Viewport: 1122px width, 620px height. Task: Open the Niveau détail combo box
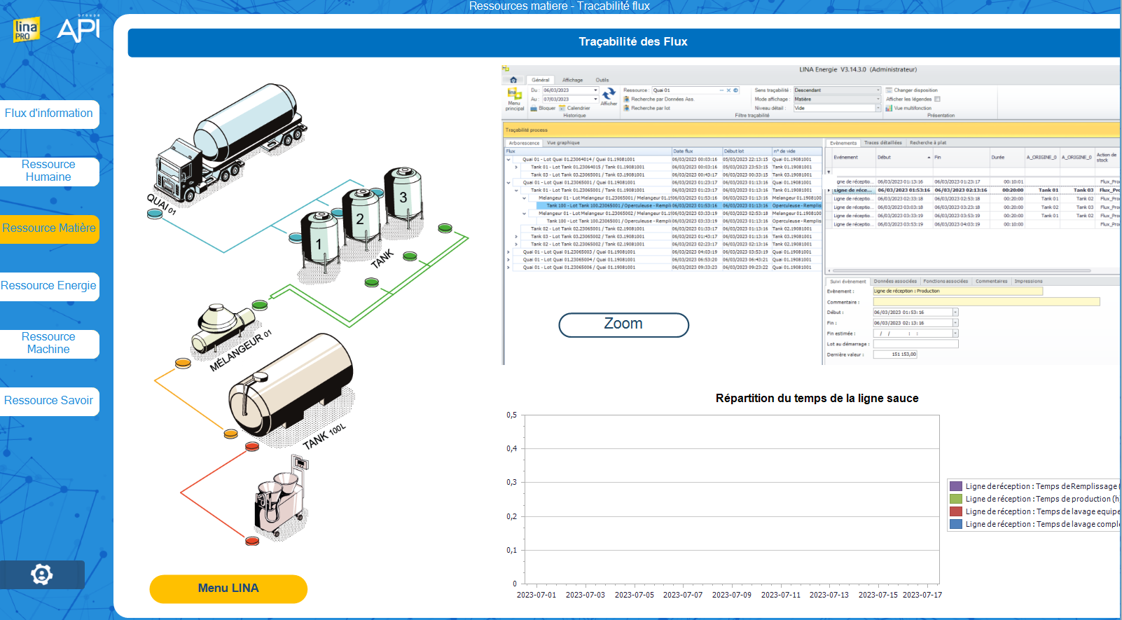(x=836, y=108)
